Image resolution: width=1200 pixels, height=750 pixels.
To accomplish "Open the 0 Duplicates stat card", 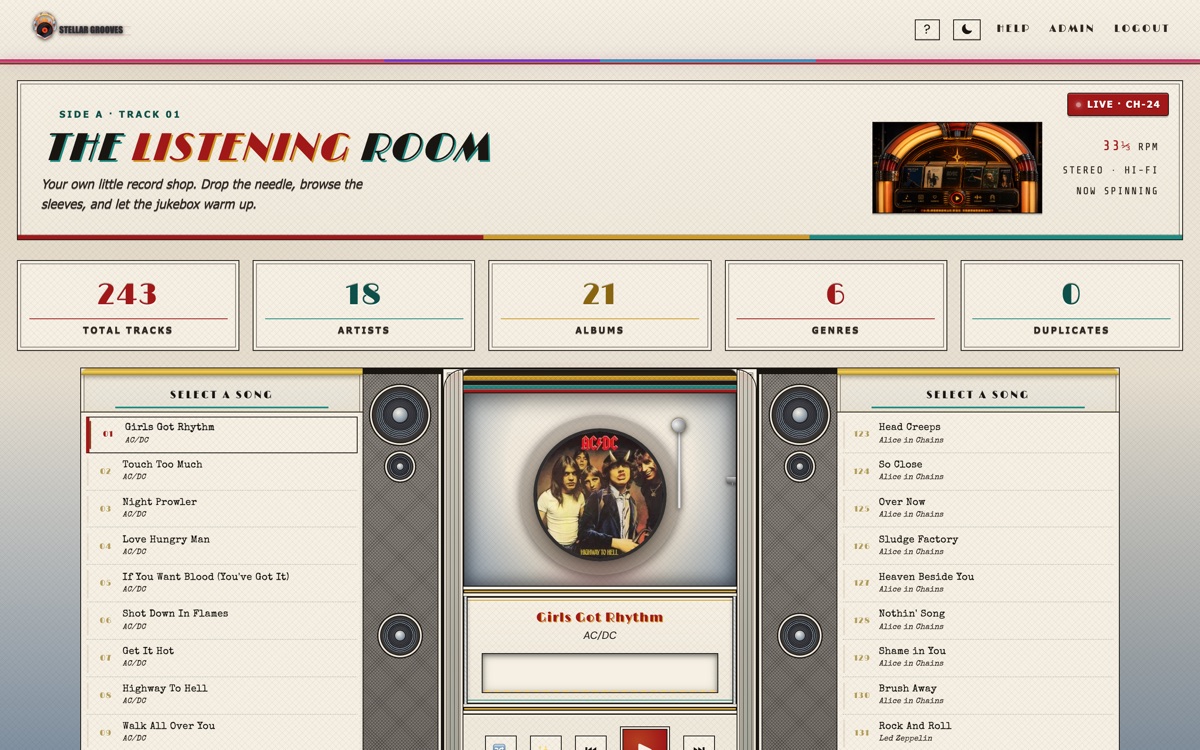I will point(1071,305).
